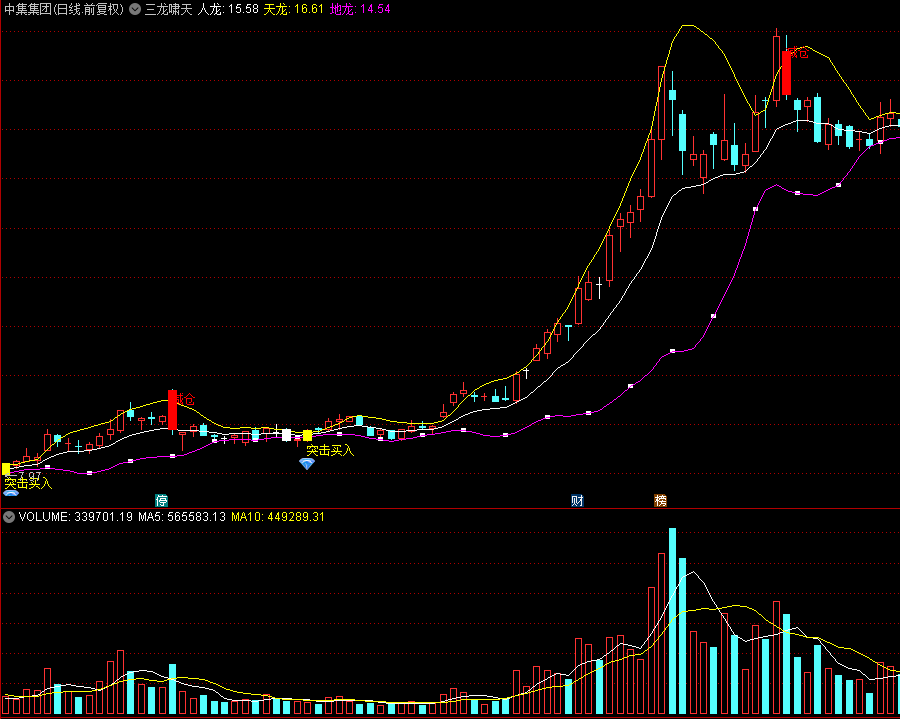Select the 三龙啸天 indicator name

pos(169,9)
